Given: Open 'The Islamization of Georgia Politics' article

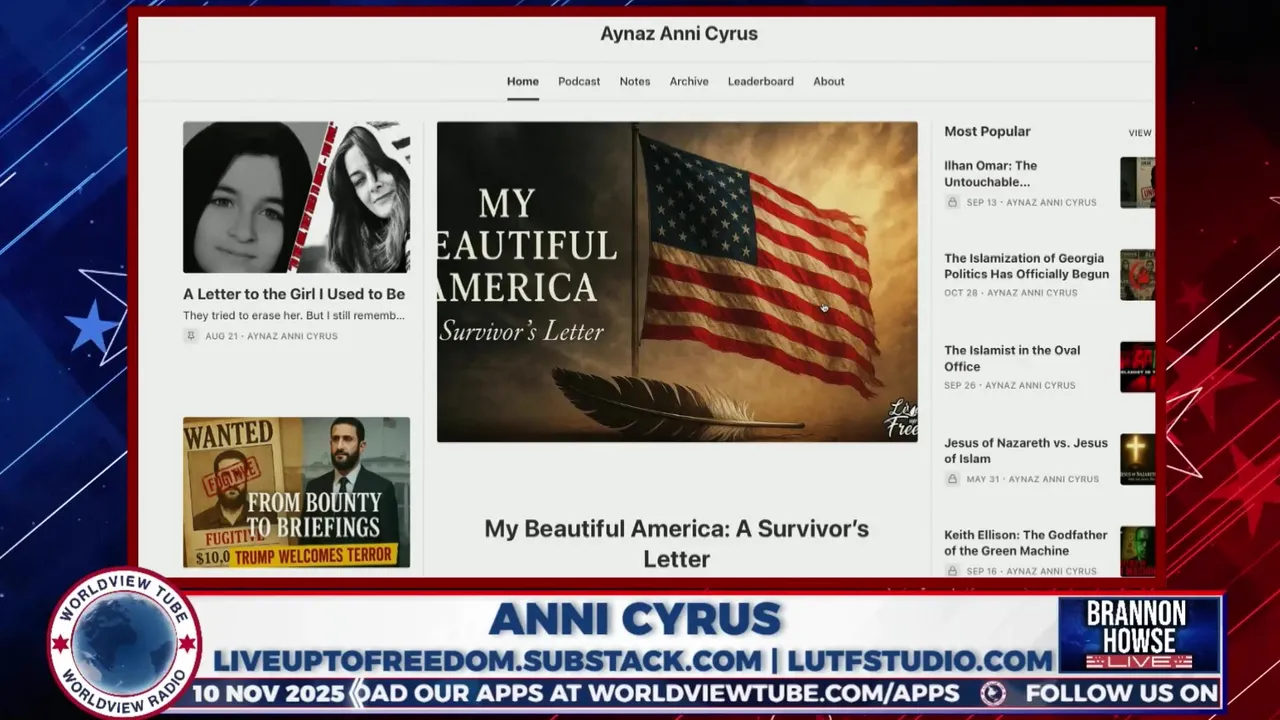Looking at the screenshot, I should [x=1026, y=266].
